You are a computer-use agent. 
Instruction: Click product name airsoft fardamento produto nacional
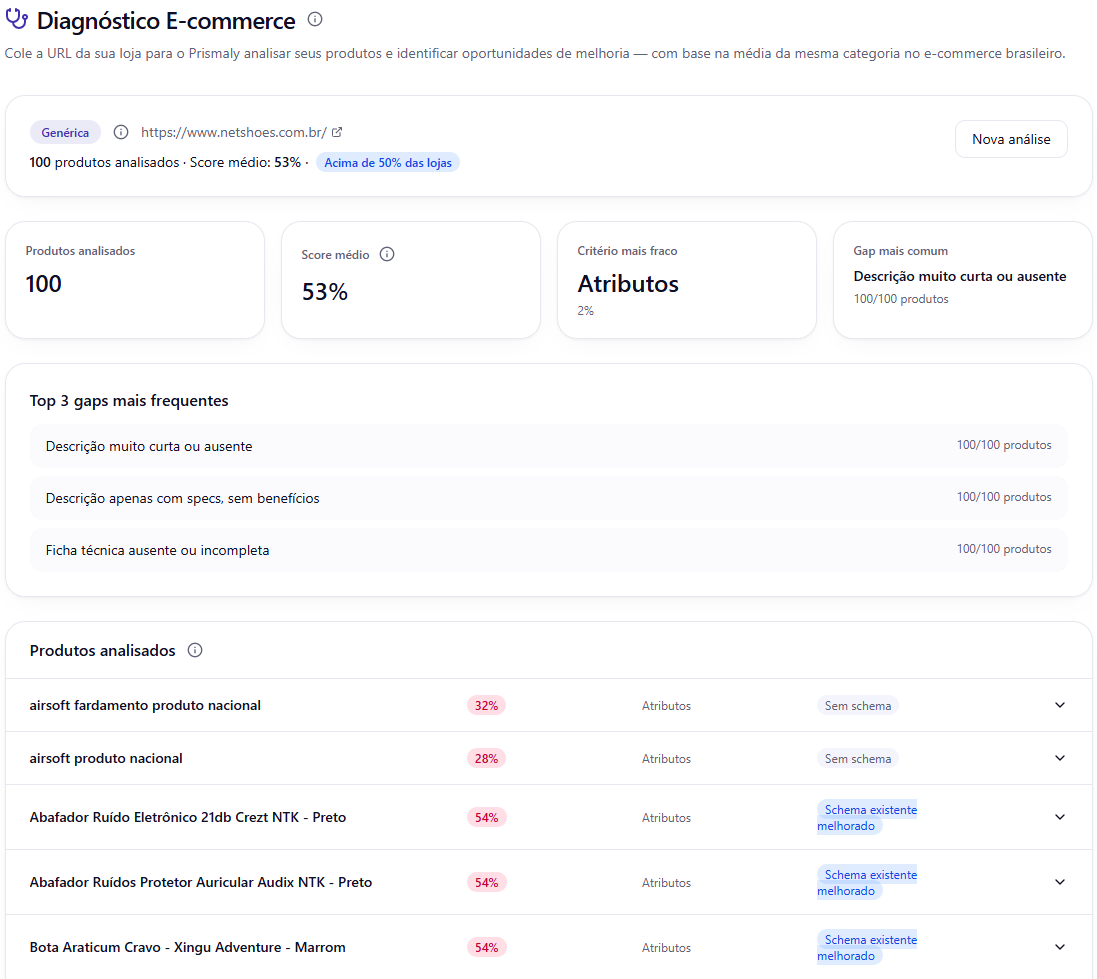point(145,705)
